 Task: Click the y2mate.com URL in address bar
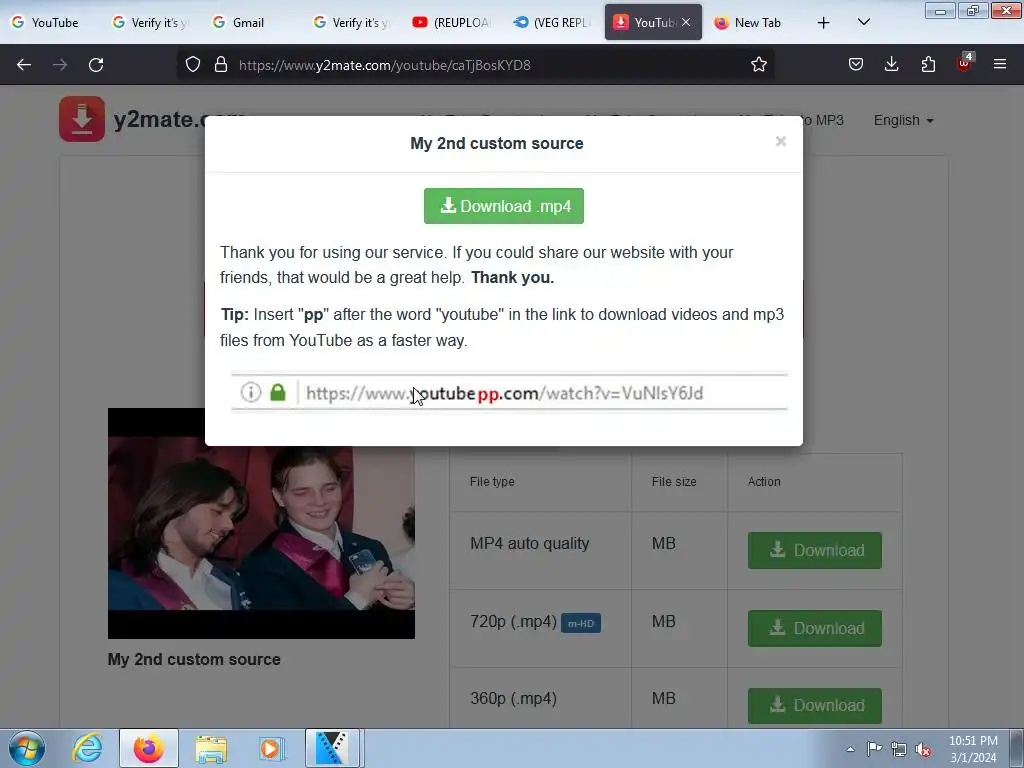[385, 65]
